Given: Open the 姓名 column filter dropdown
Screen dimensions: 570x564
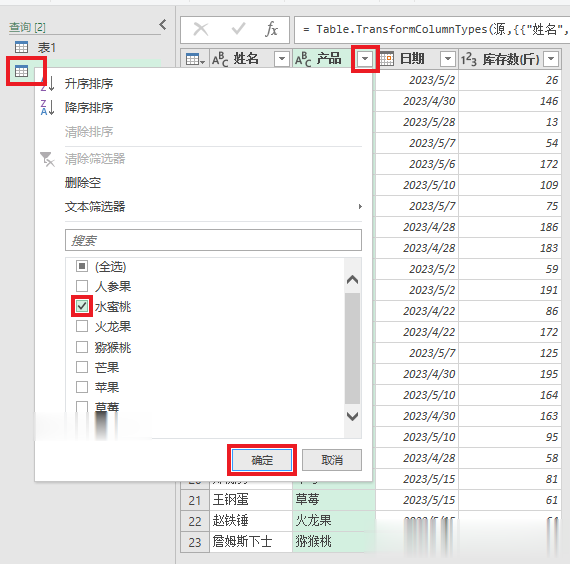Looking at the screenshot, I should pyautogui.click(x=282, y=59).
